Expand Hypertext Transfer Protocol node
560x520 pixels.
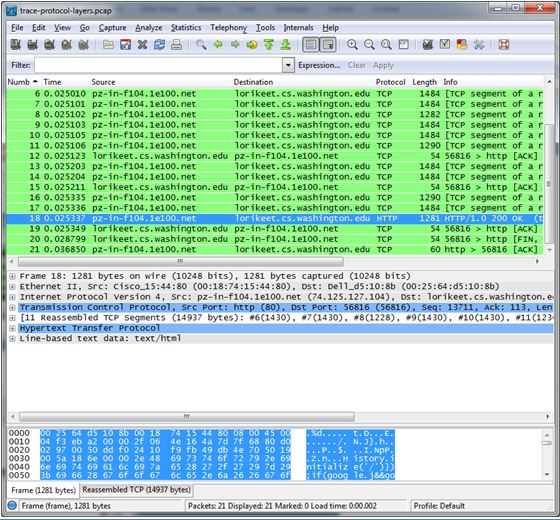[x=12, y=328]
